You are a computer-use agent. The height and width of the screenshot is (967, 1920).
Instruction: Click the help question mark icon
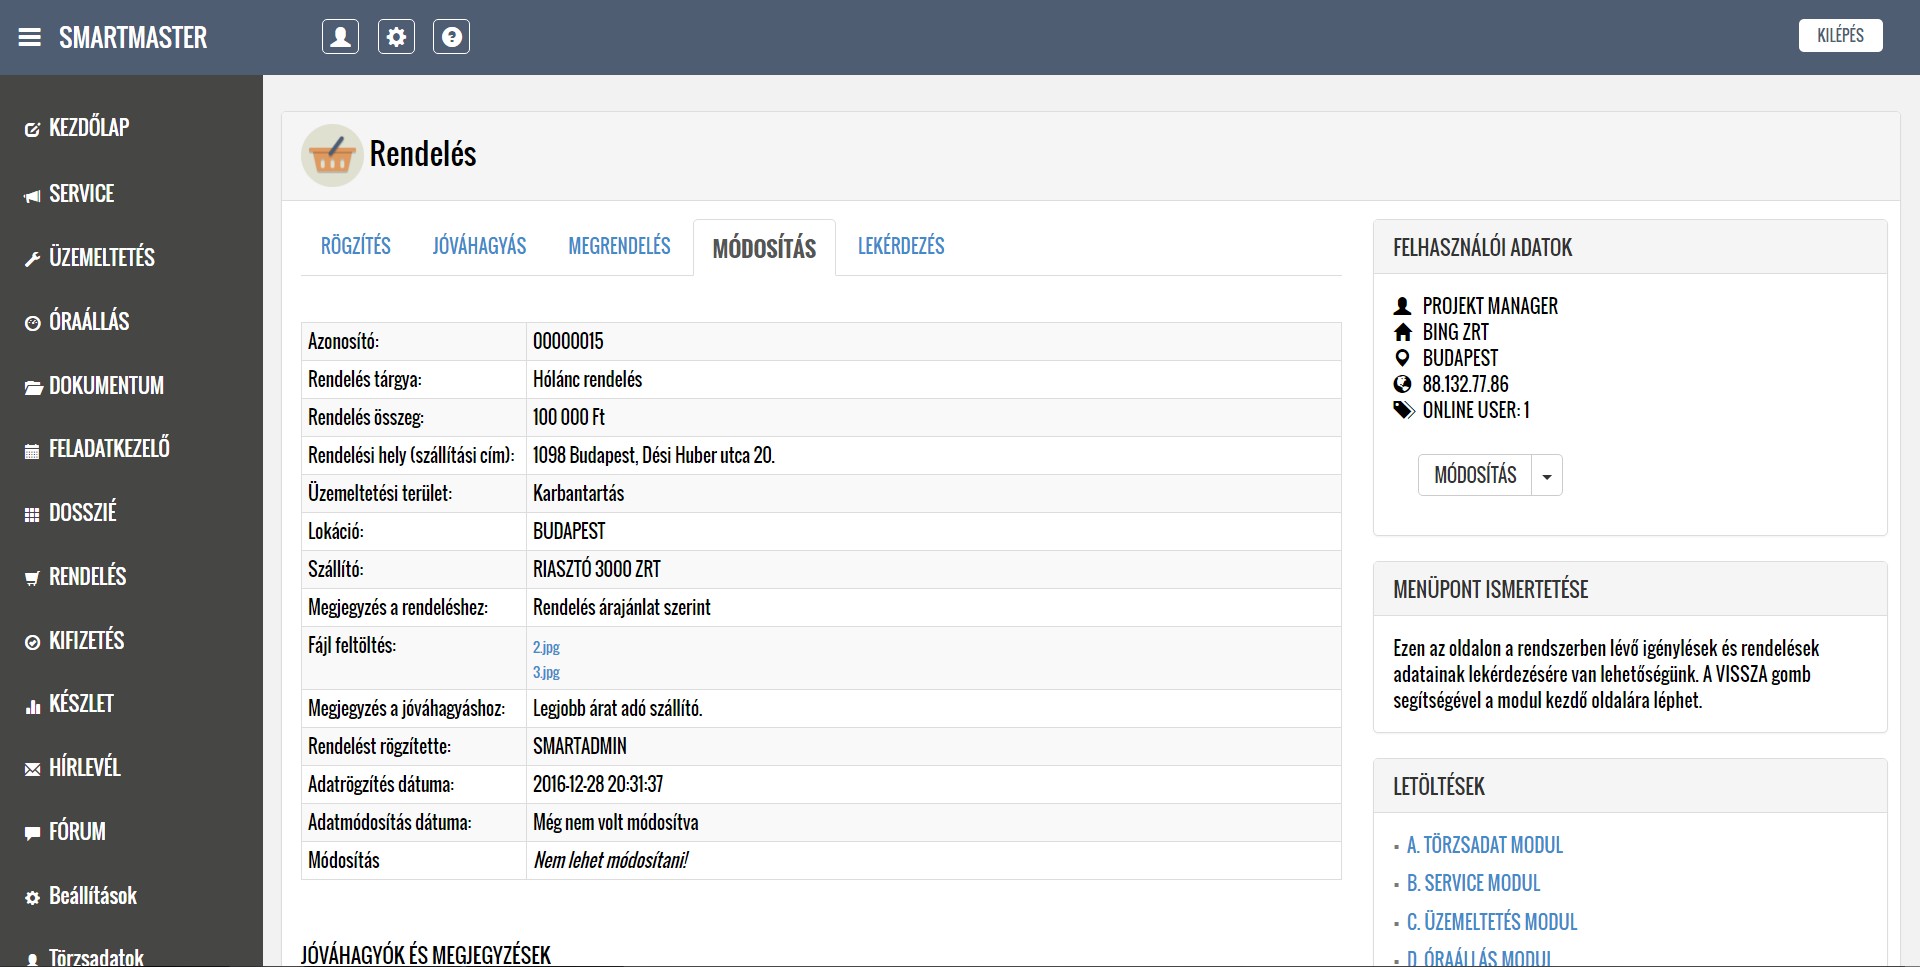451,37
